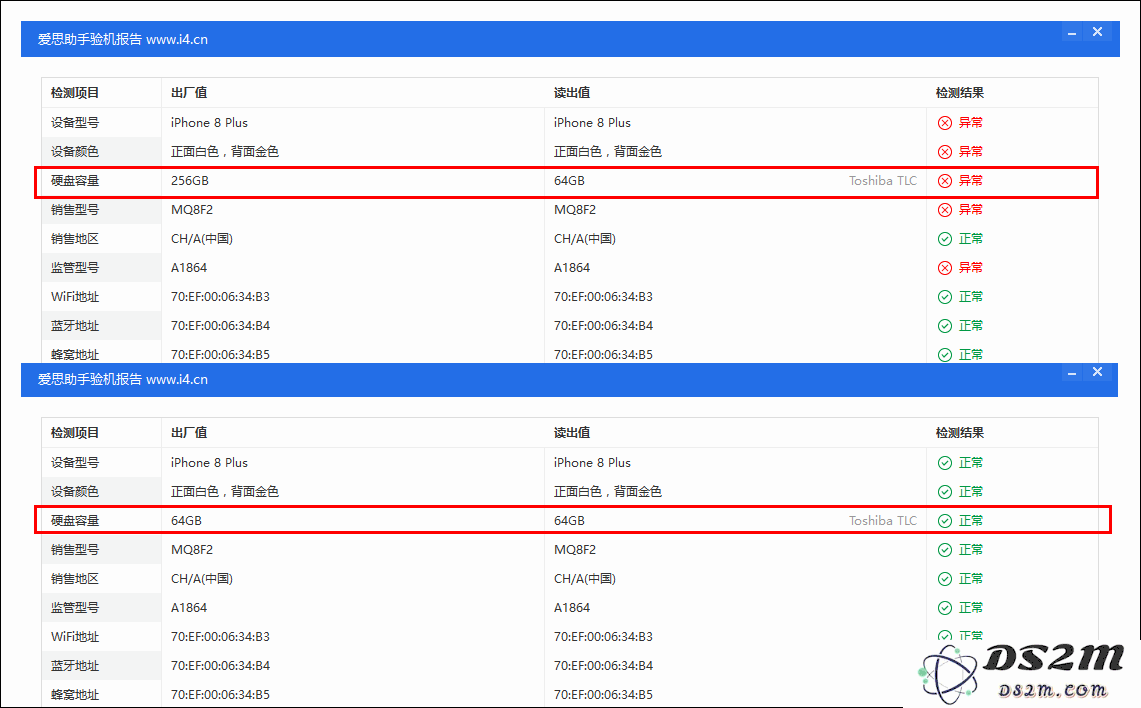Click the 检测项目 column header in lower report
Screen dimensions: 1141x708
[x=74, y=433]
